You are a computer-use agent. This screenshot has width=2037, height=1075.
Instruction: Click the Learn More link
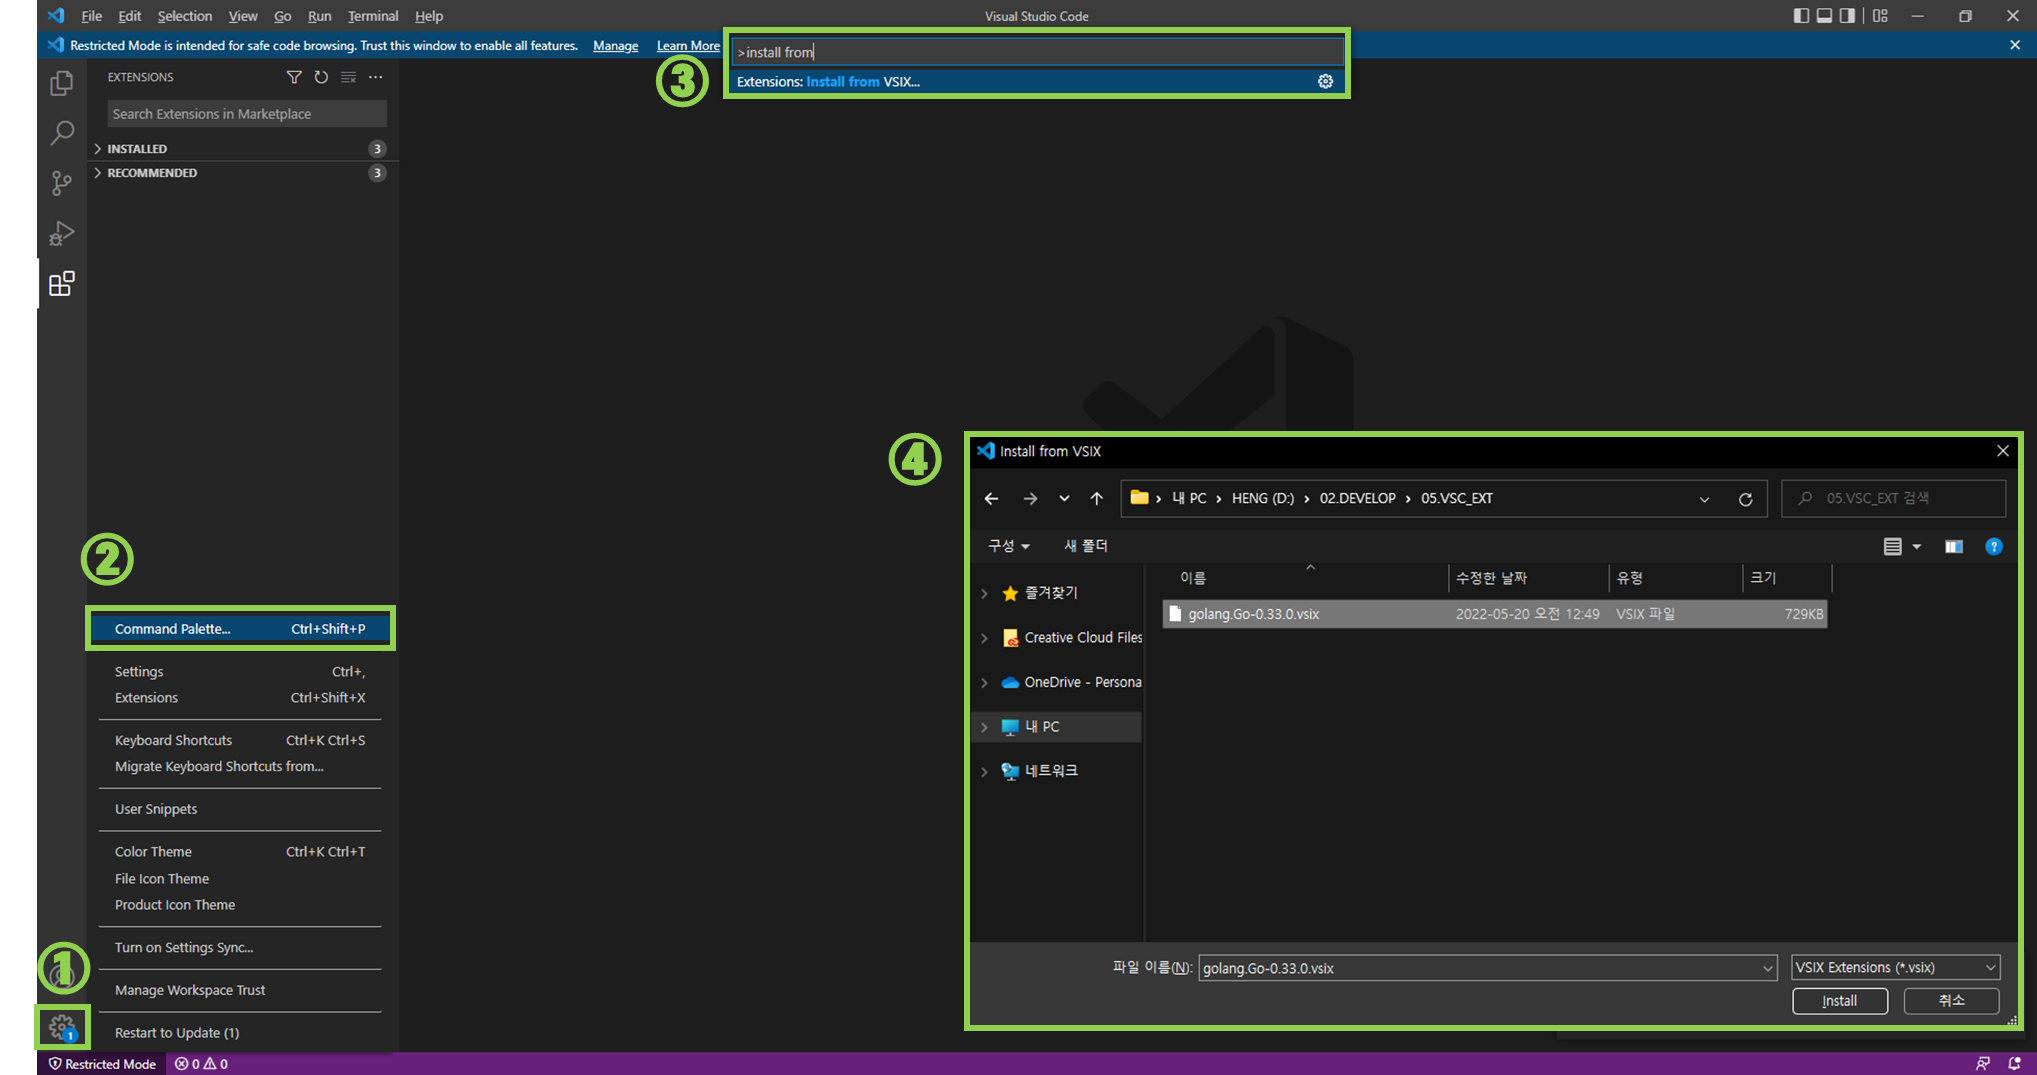pyautogui.click(x=688, y=46)
